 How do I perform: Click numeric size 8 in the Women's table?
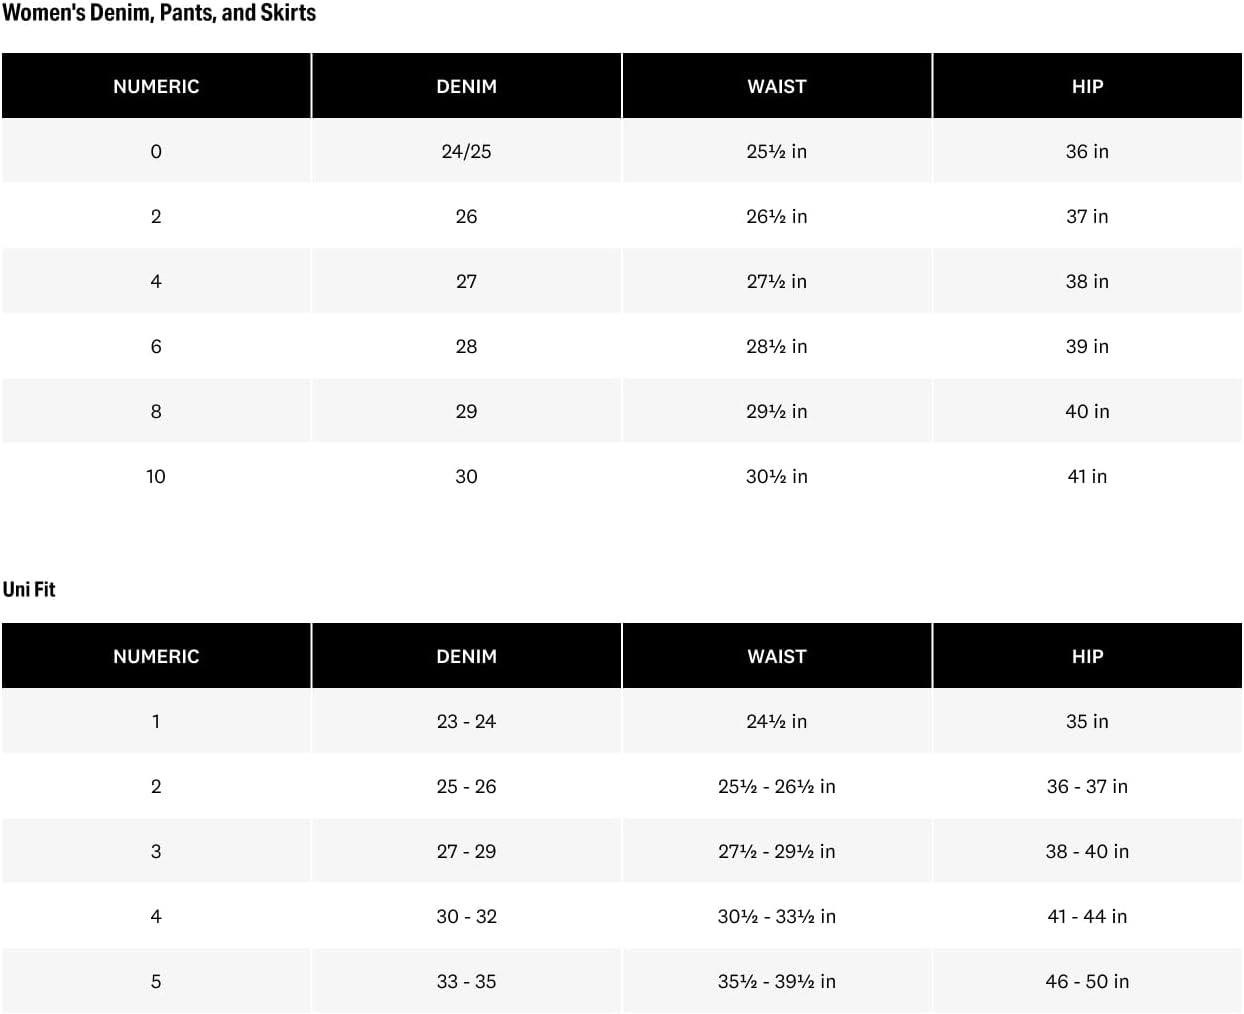tap(156, 411)
